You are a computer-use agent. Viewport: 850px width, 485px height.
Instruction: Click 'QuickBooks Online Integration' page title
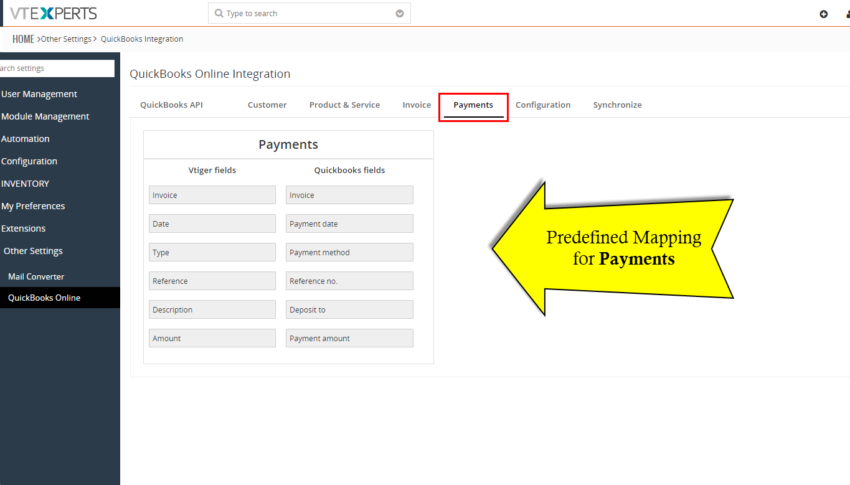[210, 74]
